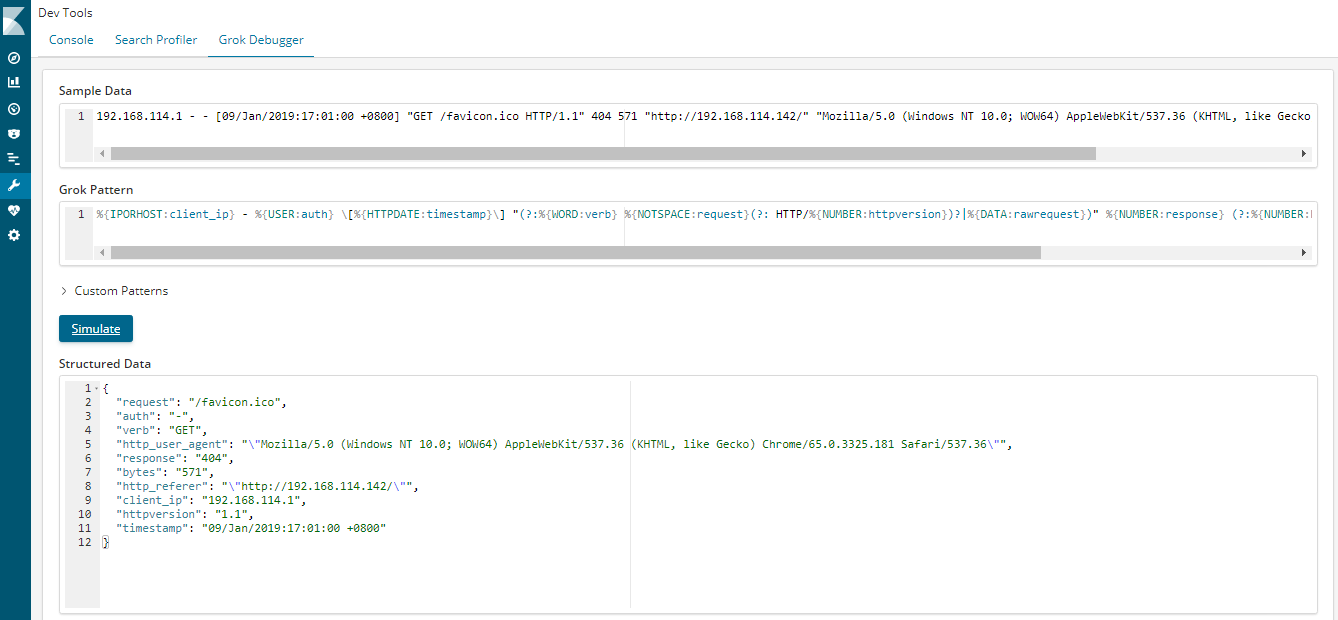Click inside the Grok Pattern editor text
This screenshot has height=620, width=1338.
click(703, 214)
